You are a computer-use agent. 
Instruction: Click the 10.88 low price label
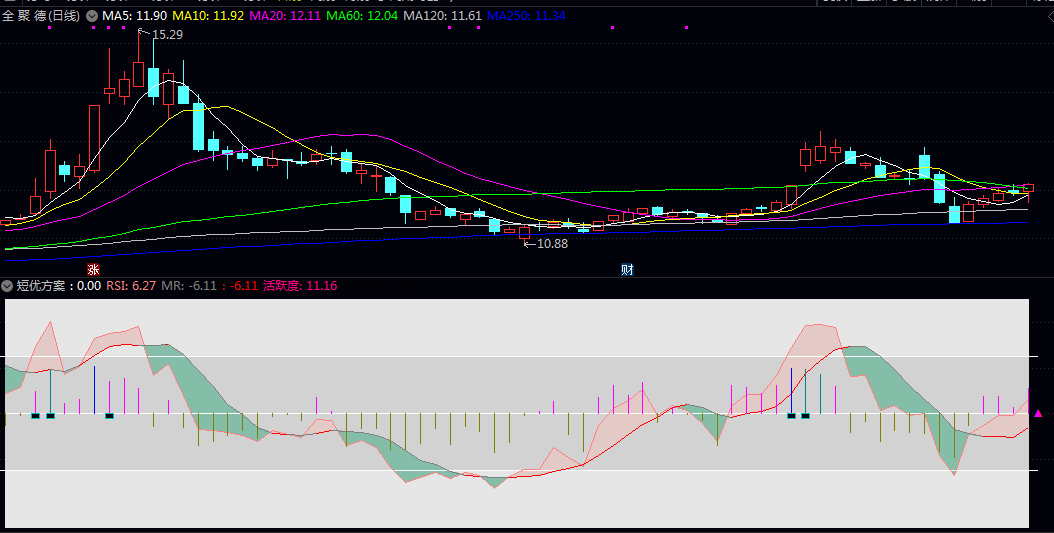click(553, 244)
